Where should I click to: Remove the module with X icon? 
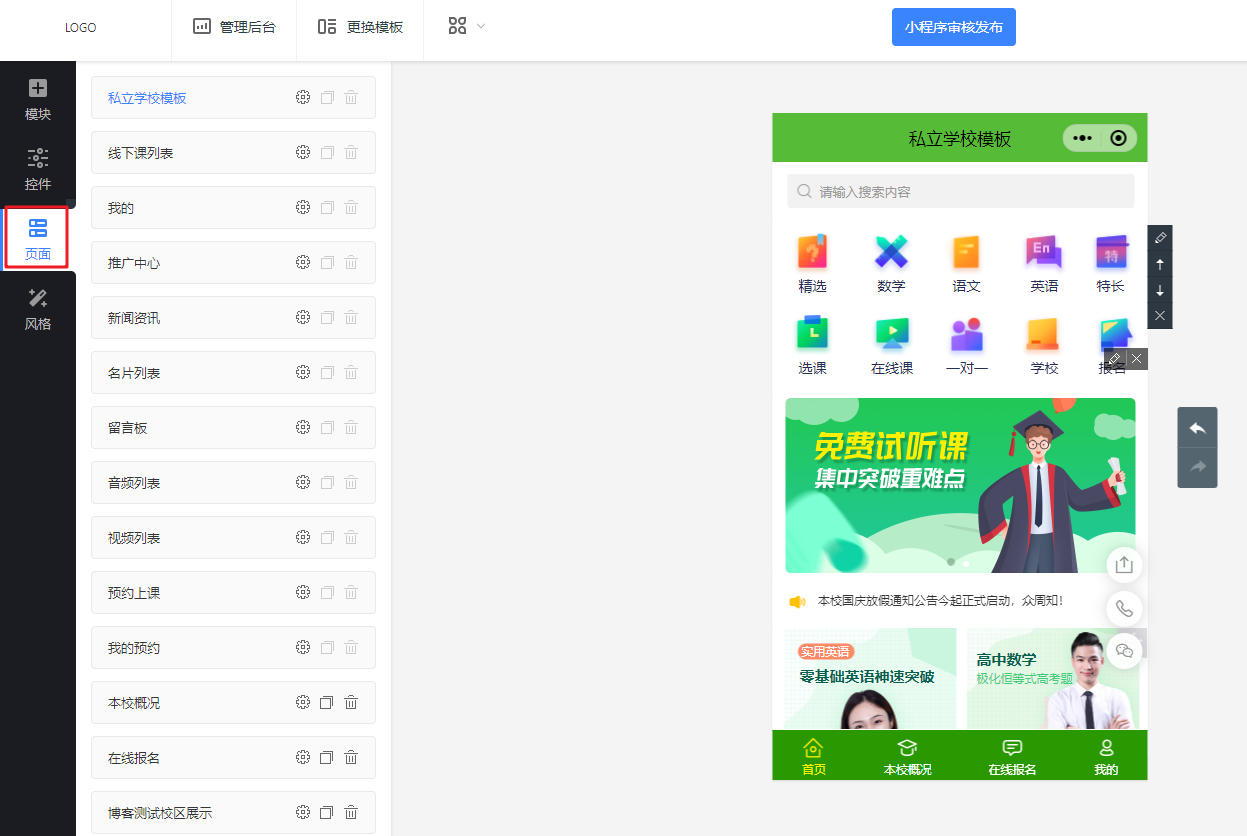coord(1160,316)
